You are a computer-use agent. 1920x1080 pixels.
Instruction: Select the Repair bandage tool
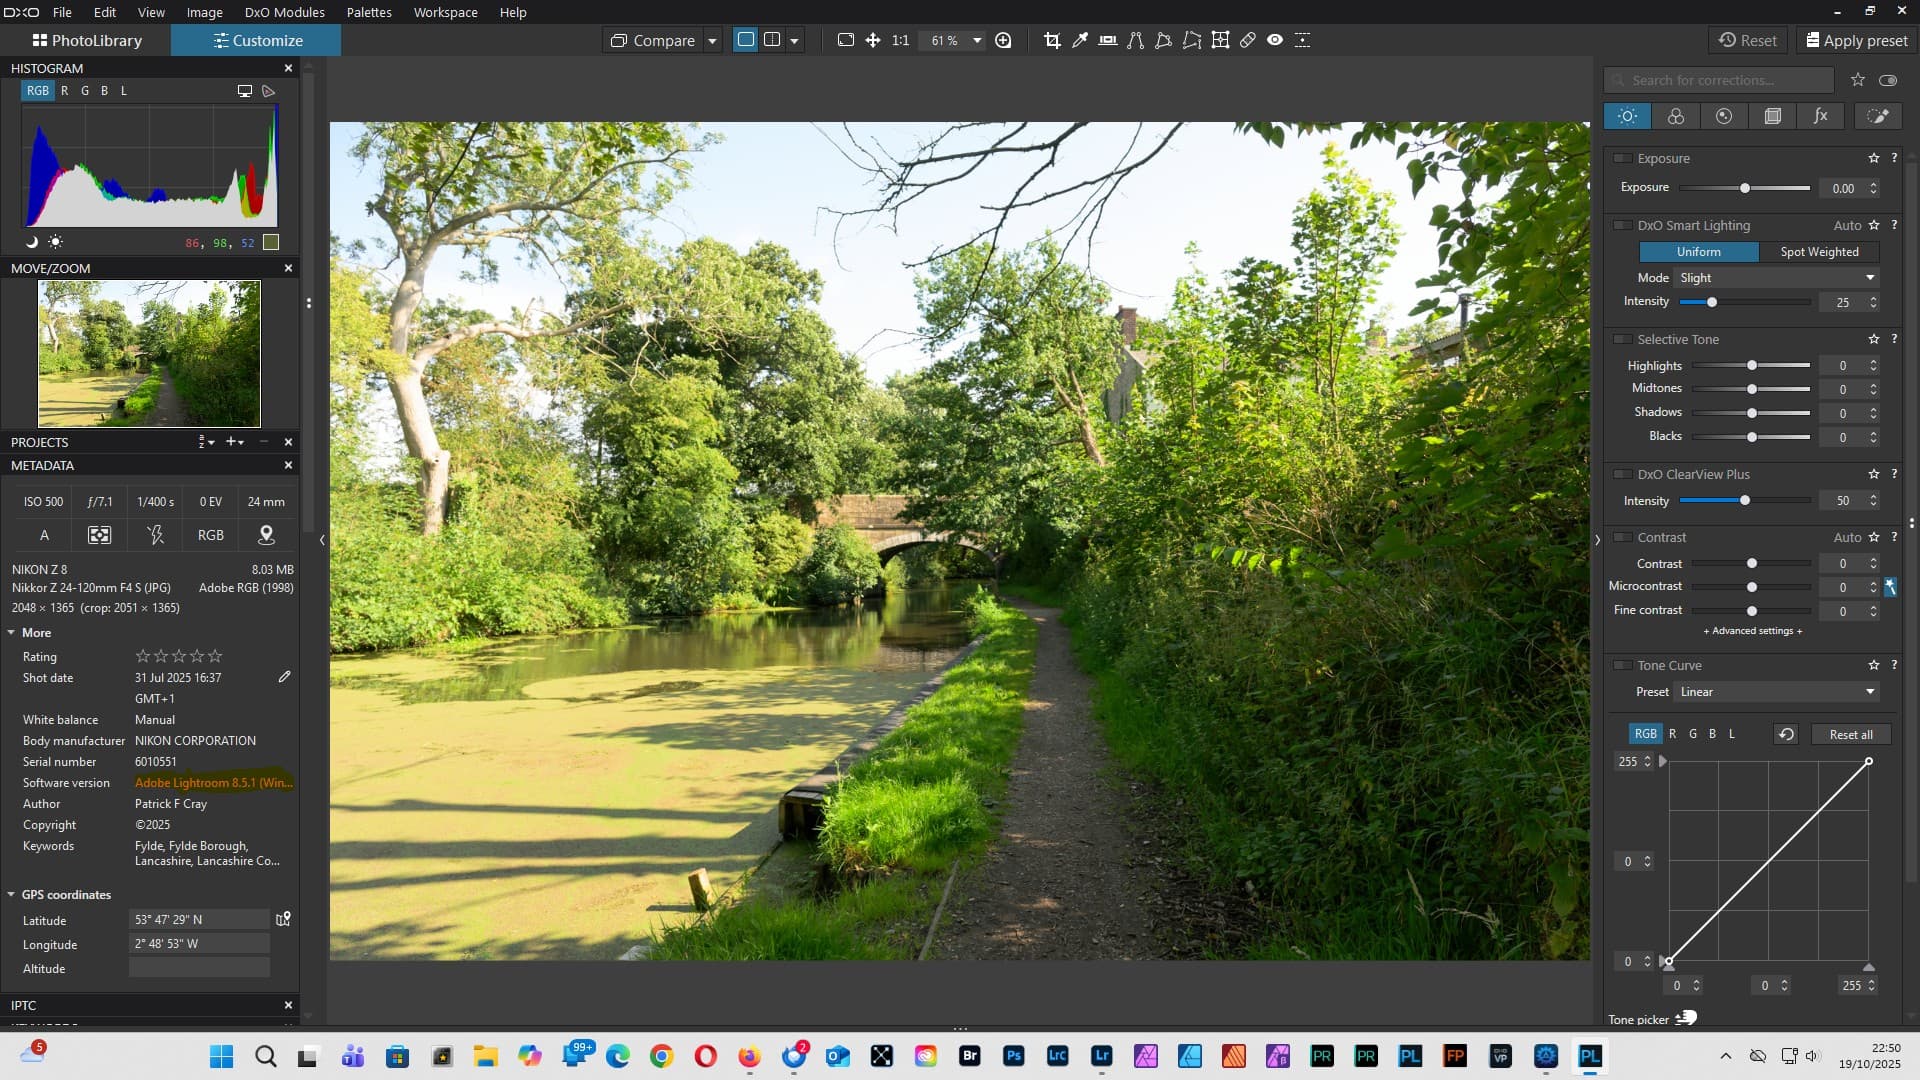(1248, 40)
